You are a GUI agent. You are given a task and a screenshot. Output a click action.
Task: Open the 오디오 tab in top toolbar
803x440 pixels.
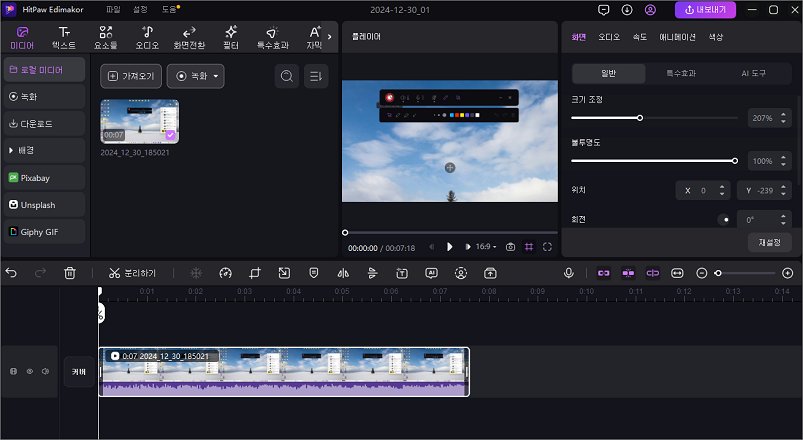(x=147, y=38)
